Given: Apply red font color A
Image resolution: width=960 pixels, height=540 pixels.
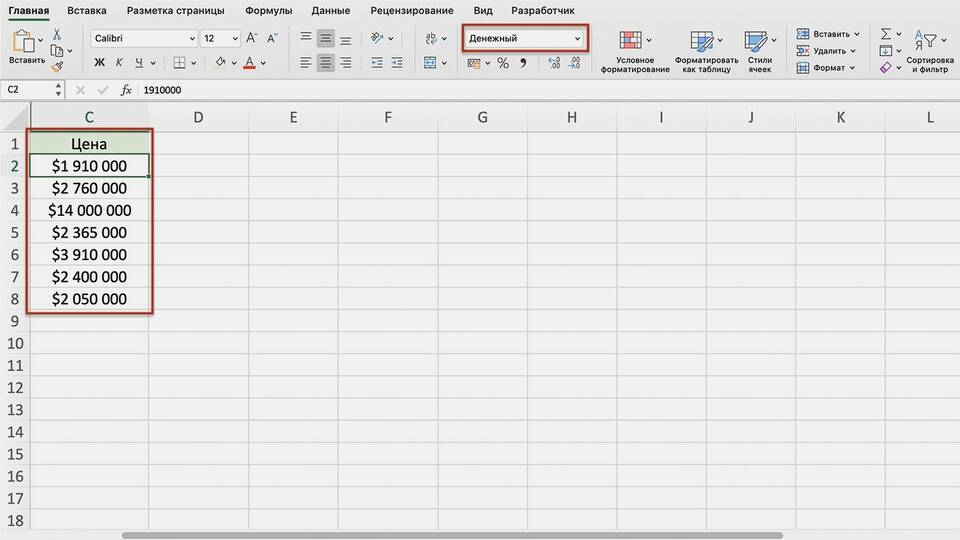Looking at the screenshot, I should (249, 62).
